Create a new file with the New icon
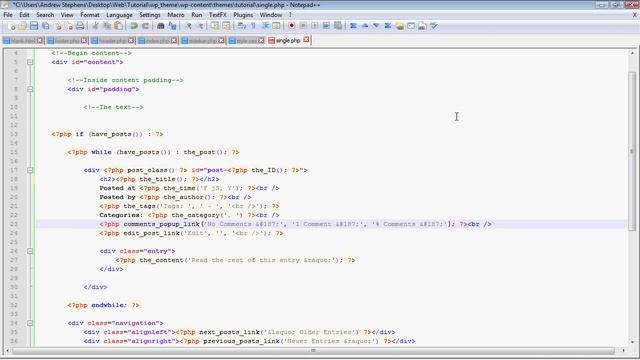The image size is (640, 360). 11,26
